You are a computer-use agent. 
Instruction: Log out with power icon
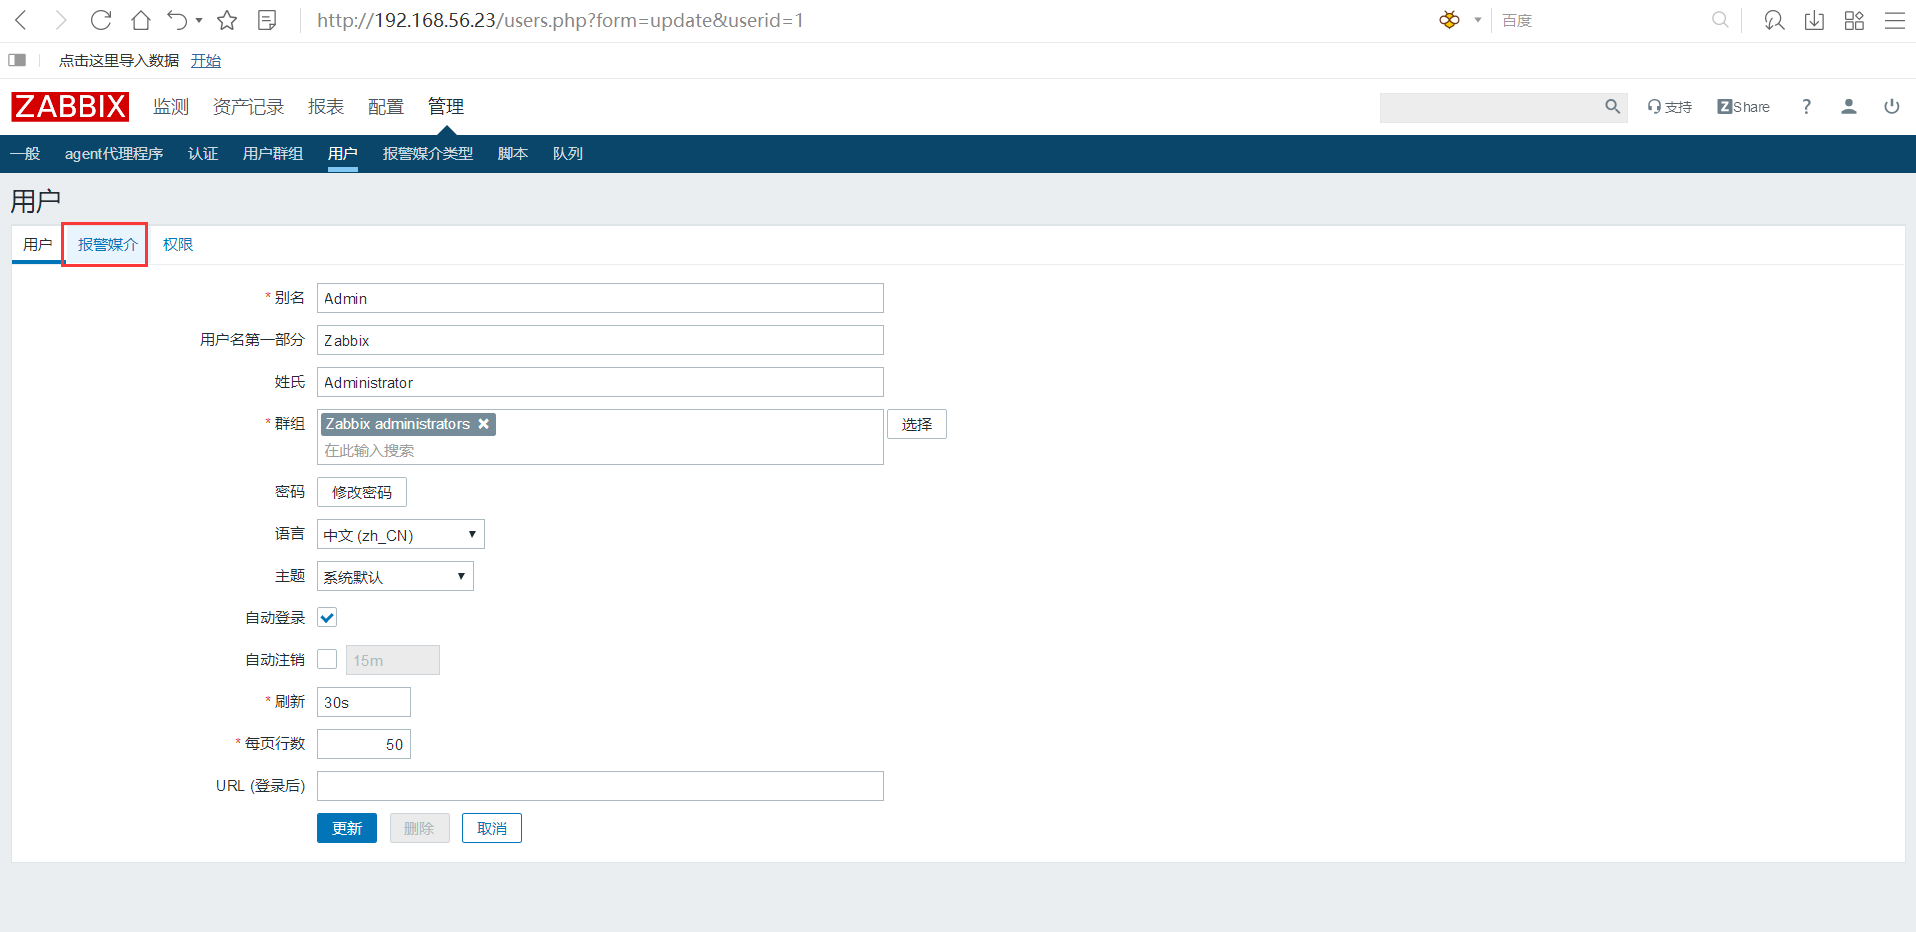pos(1891,107)
